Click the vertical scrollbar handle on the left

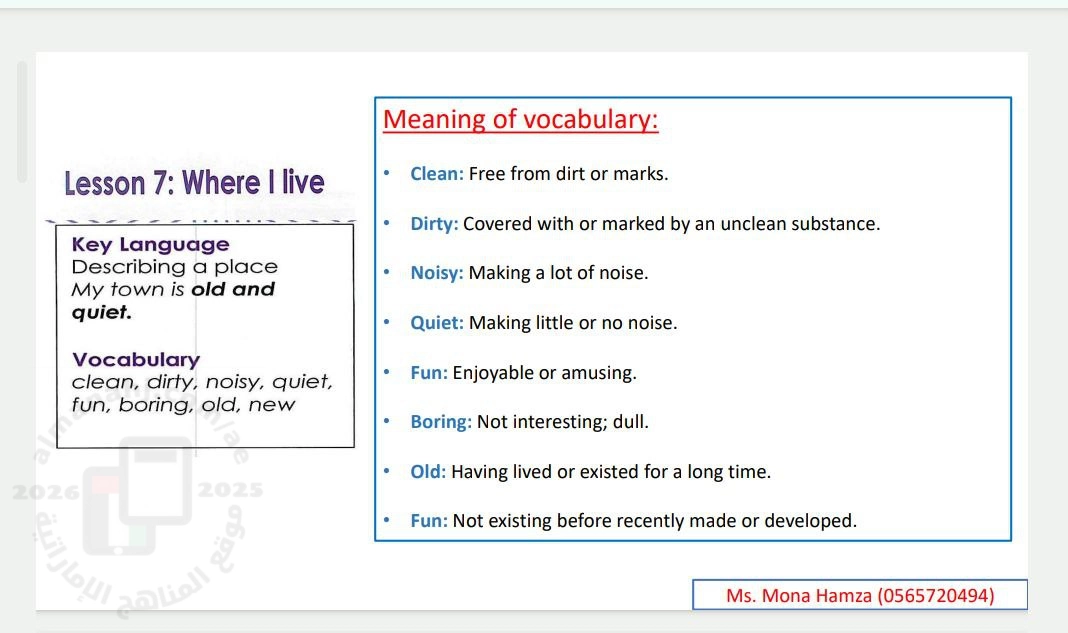coord(22,121)
